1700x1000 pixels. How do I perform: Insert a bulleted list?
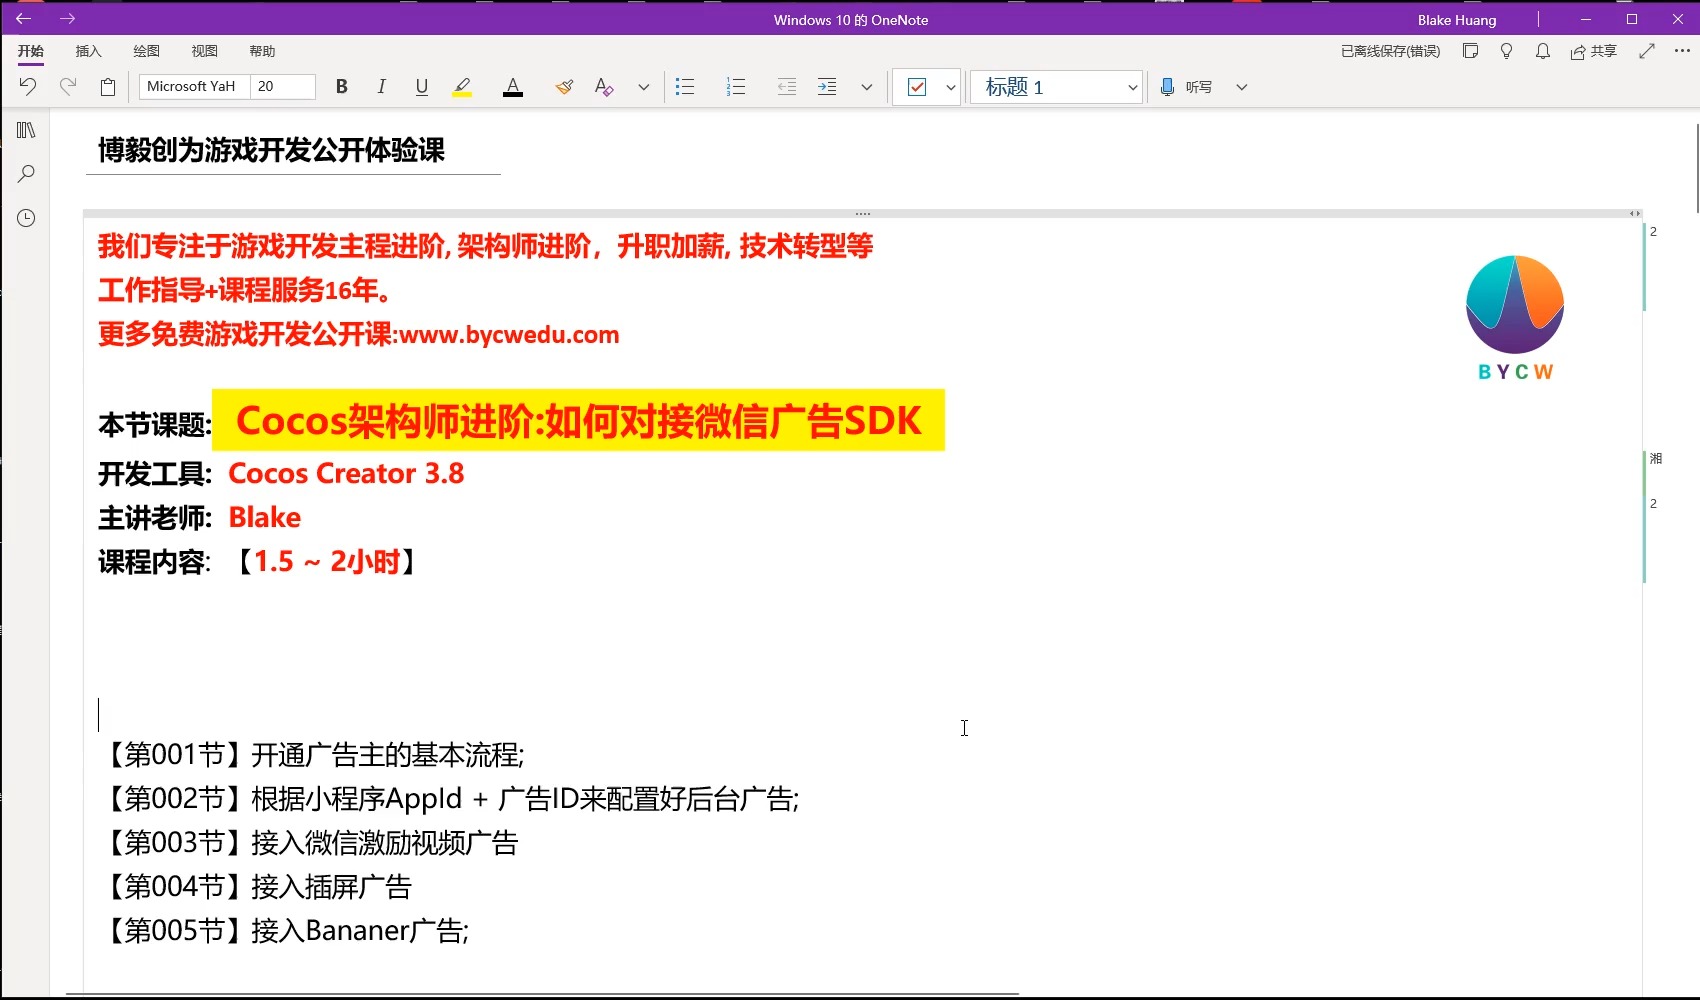tap(685, 87)
